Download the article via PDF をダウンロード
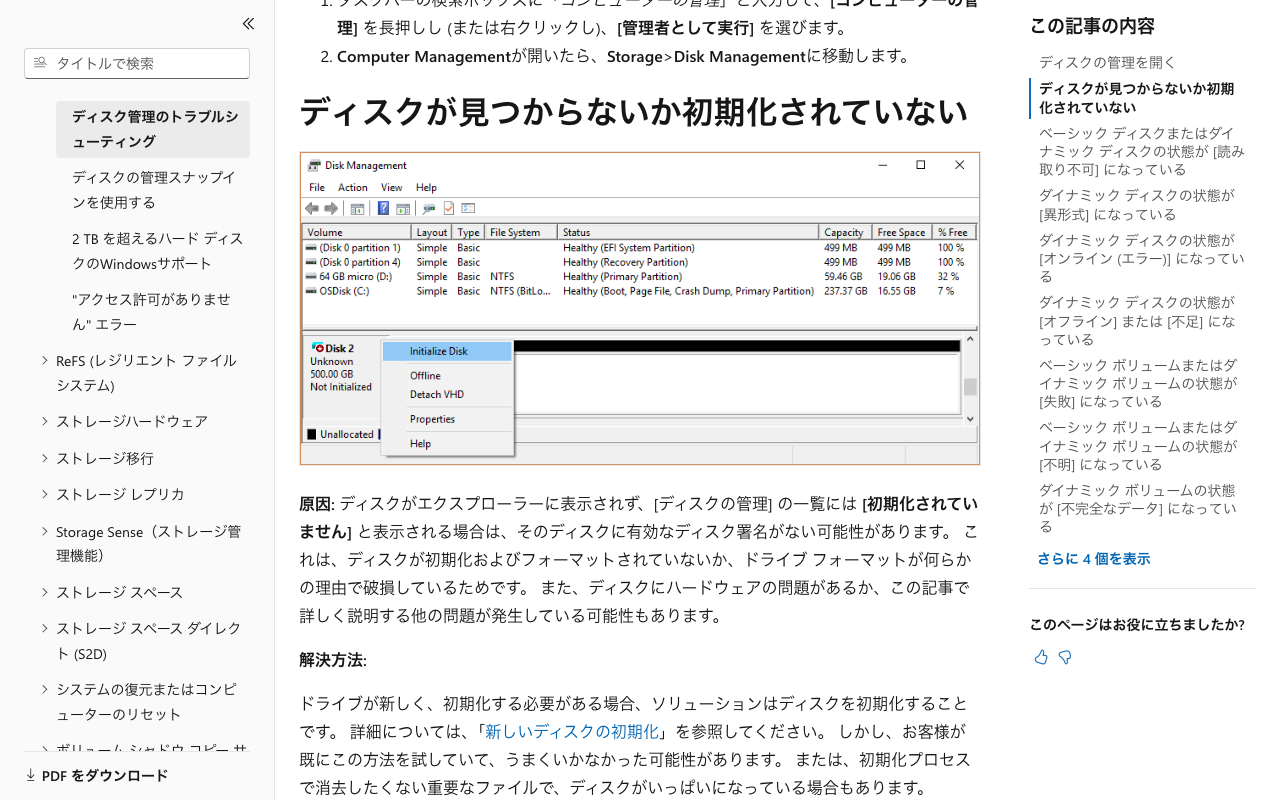Screen dimensions: 1280x800 pyautogui.click(x=97, y=775)
